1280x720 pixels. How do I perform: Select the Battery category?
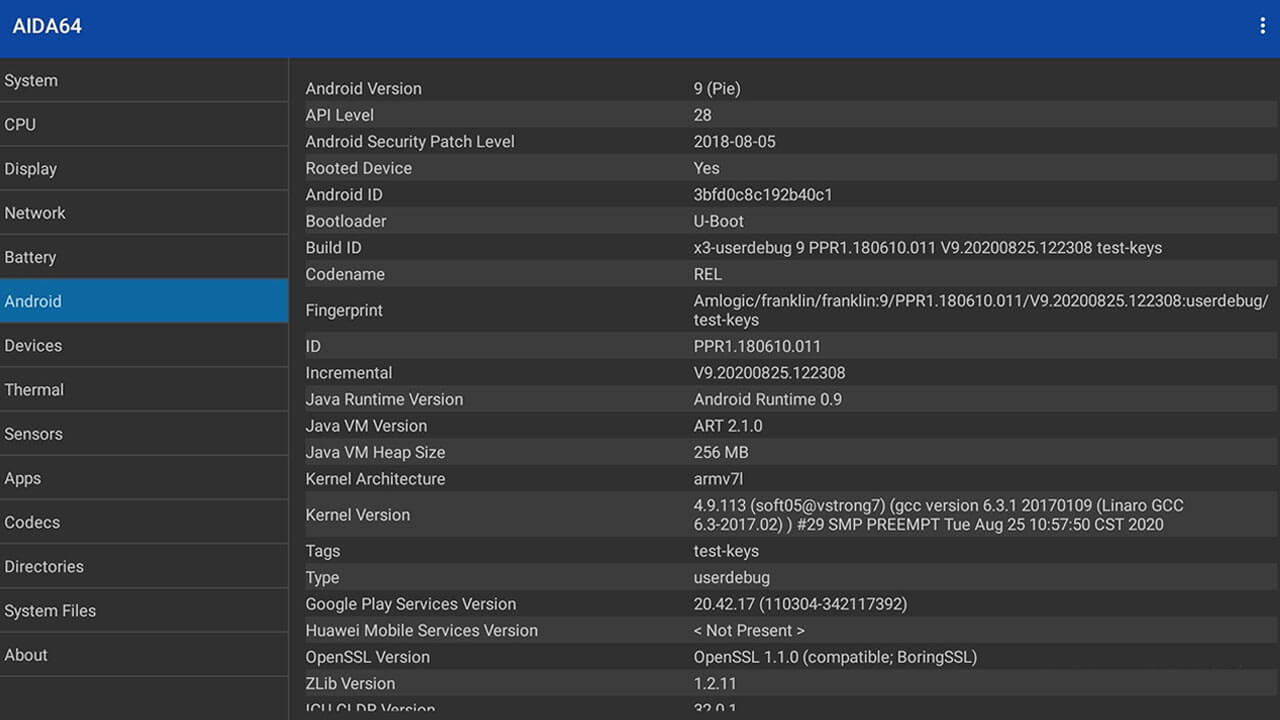tap(144, 257)
